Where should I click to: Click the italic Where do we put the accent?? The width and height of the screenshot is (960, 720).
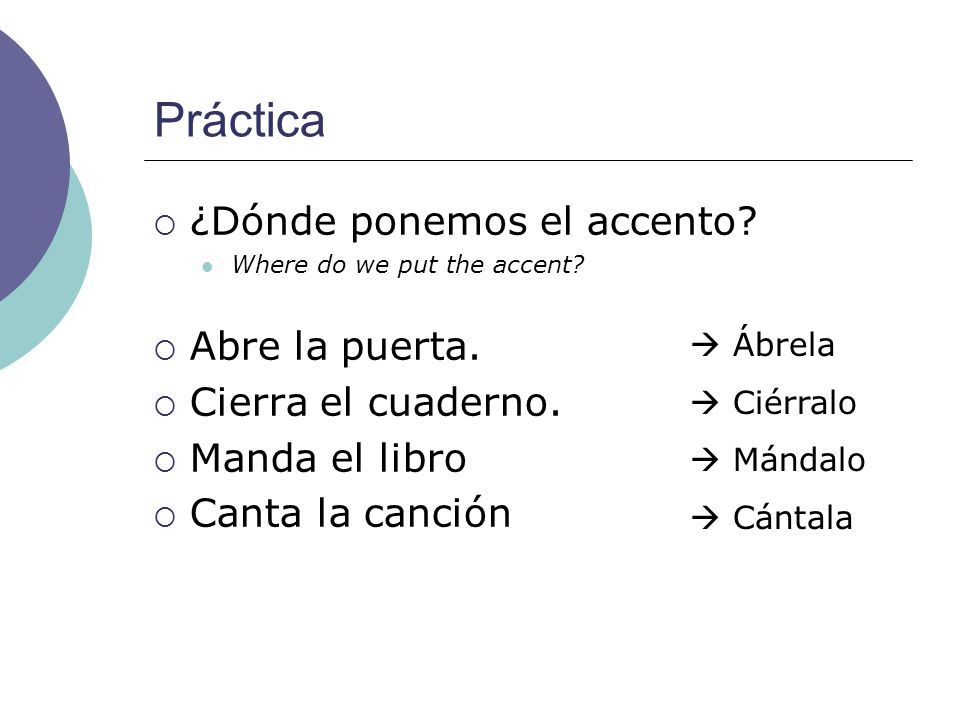point(408,265)
